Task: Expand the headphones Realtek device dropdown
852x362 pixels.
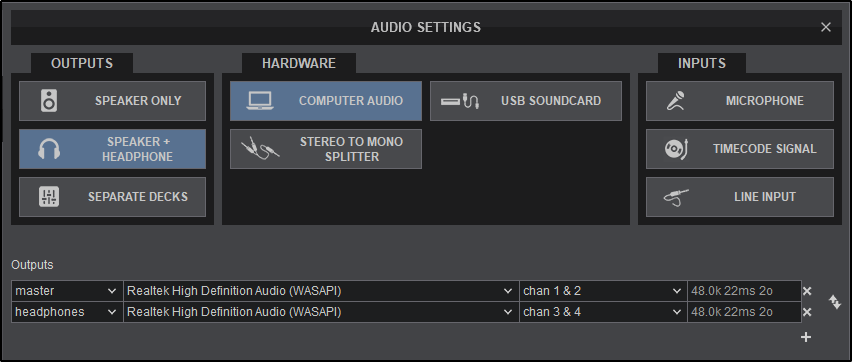Action: 321,312
